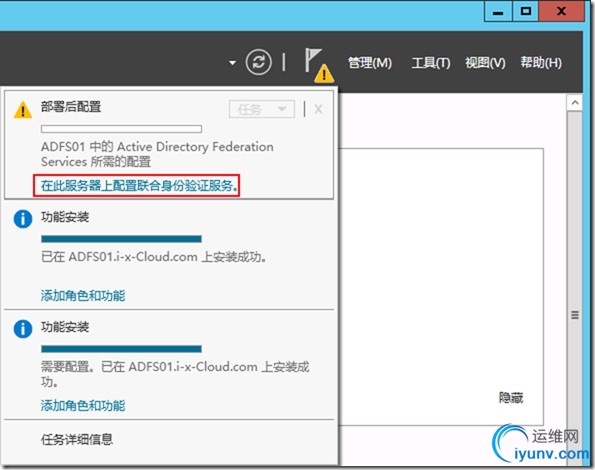Viewport: 595px width, 470px height.
Task: Click the scrollbar grip handle on right
Action: click(575, 315)
